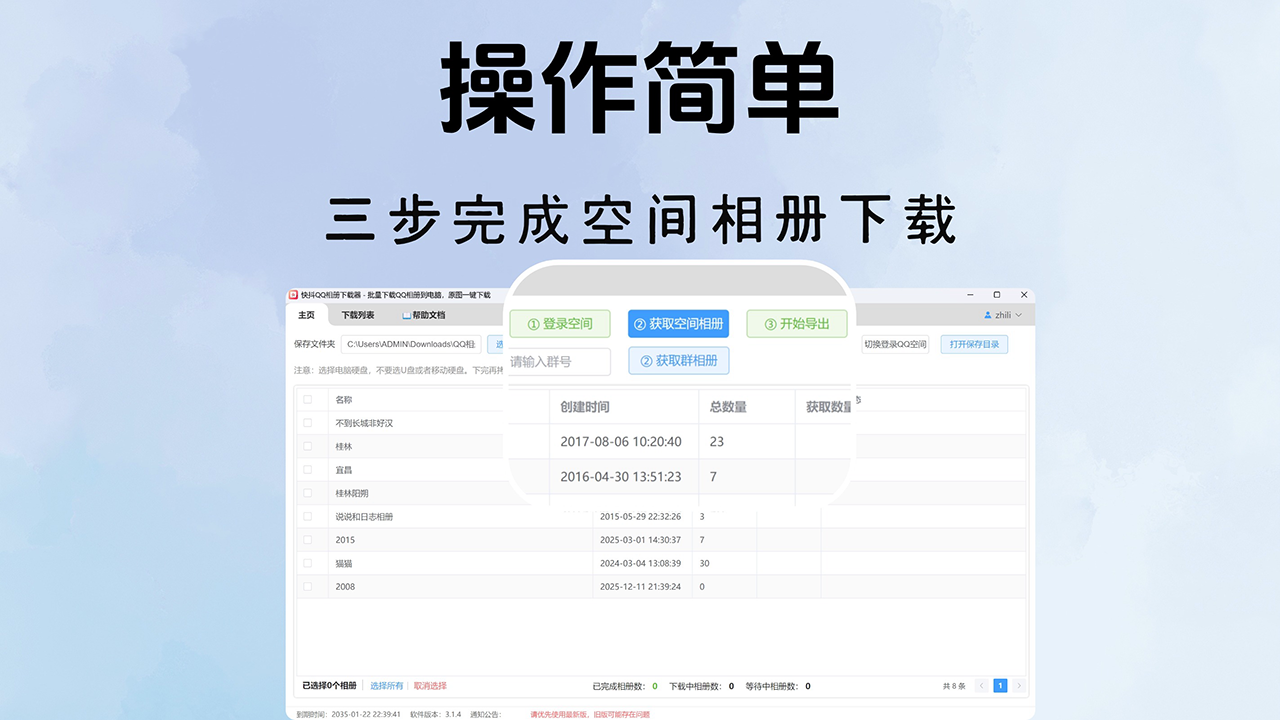Click the 打开保存目录 button
The image size is (1280, 720).
tap(973, 344)
